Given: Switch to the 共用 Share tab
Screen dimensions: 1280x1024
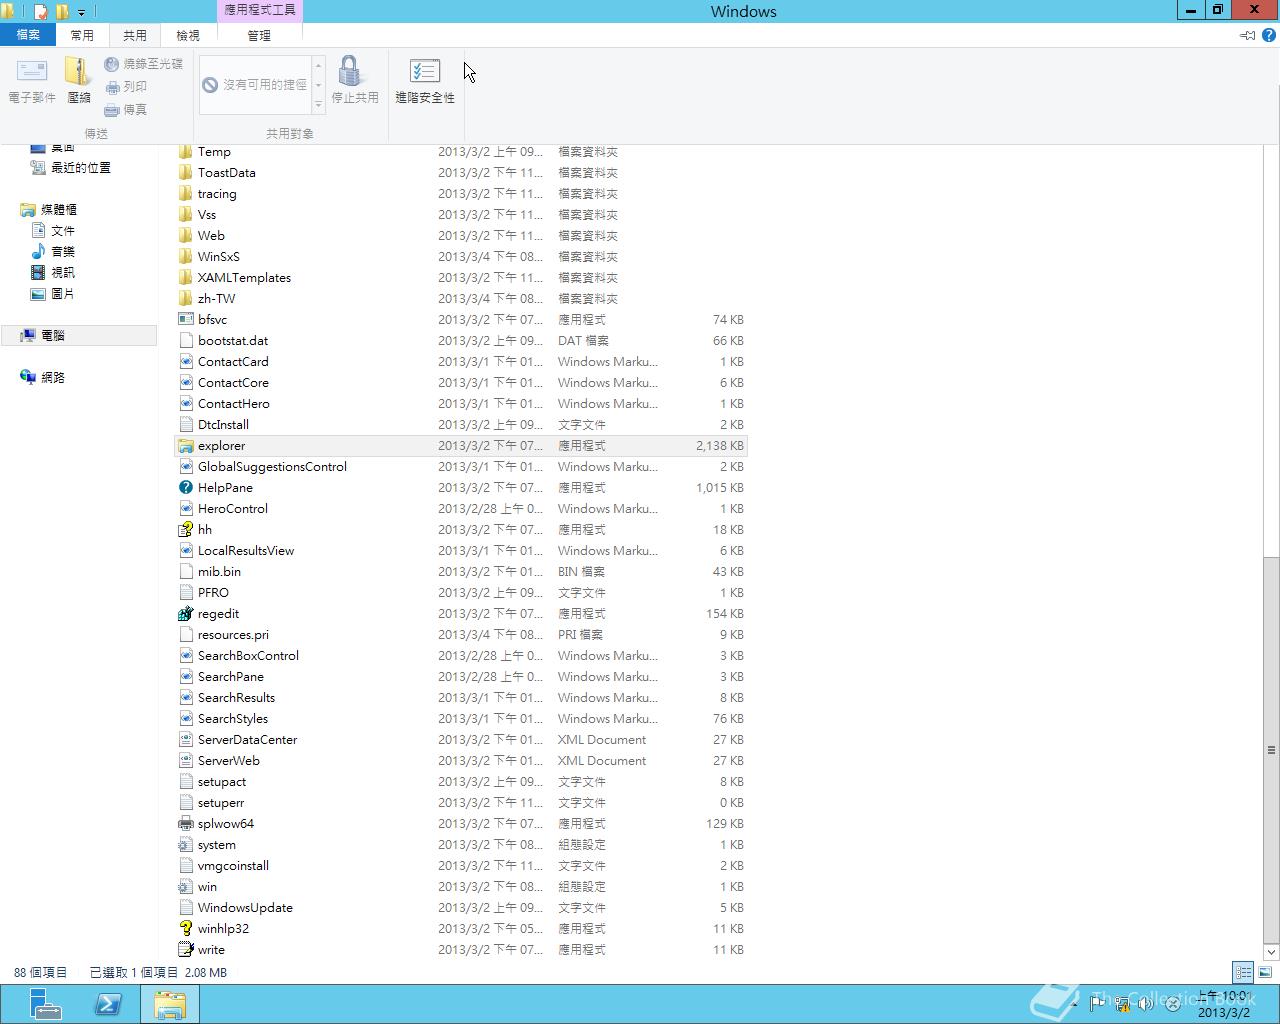Looking at the screenshot, I should [135, 35].
